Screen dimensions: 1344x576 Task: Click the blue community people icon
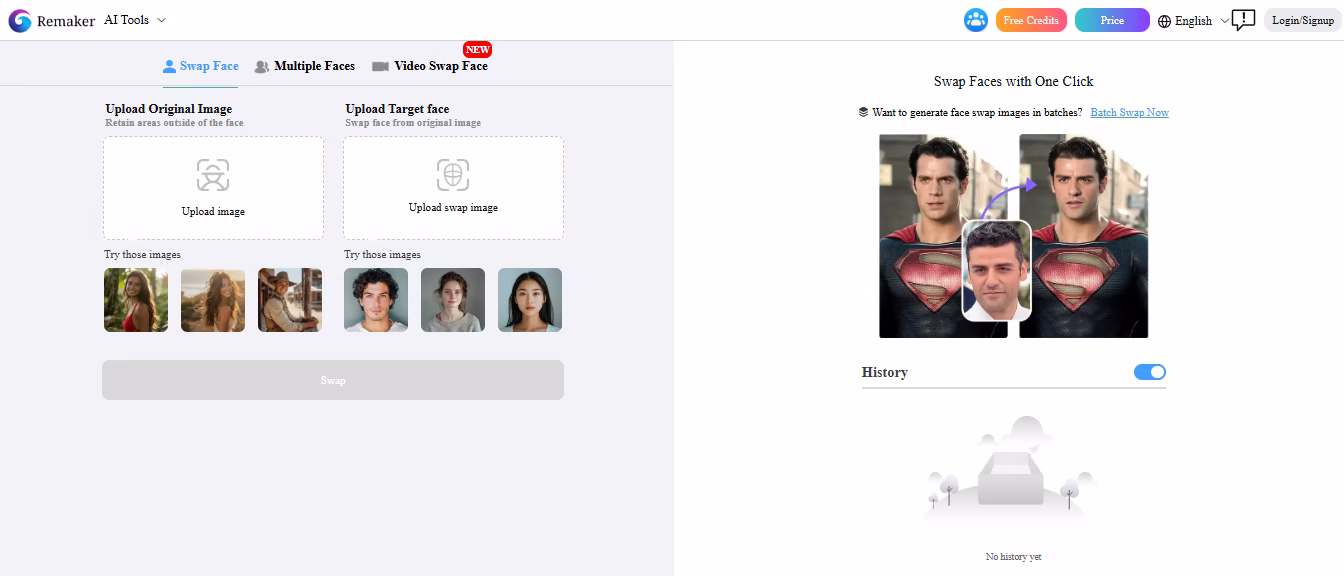976,20
